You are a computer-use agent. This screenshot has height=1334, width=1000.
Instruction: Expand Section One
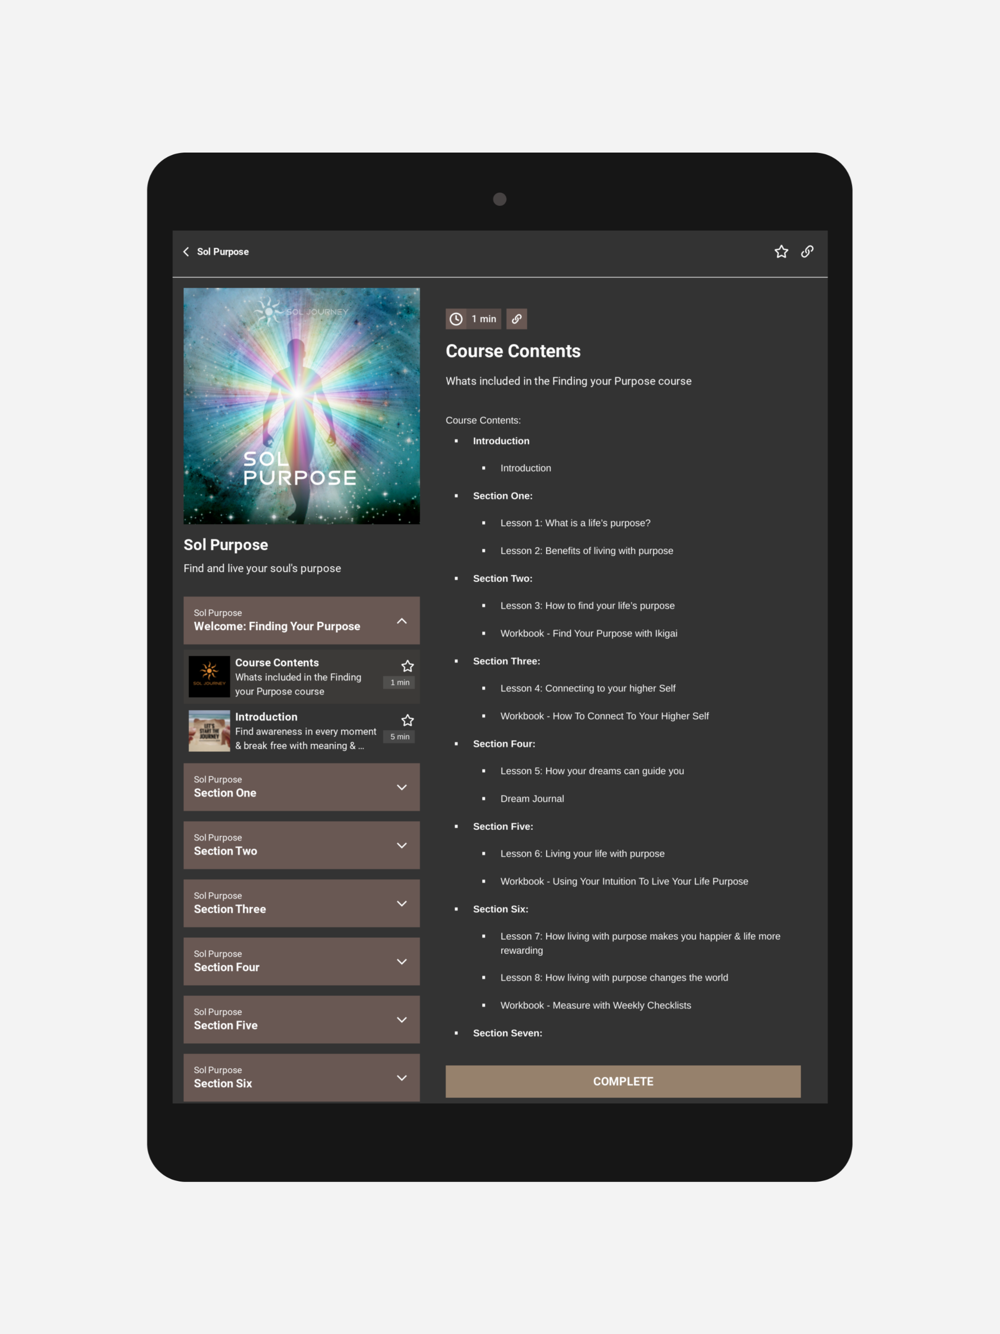tap(302, 787)
